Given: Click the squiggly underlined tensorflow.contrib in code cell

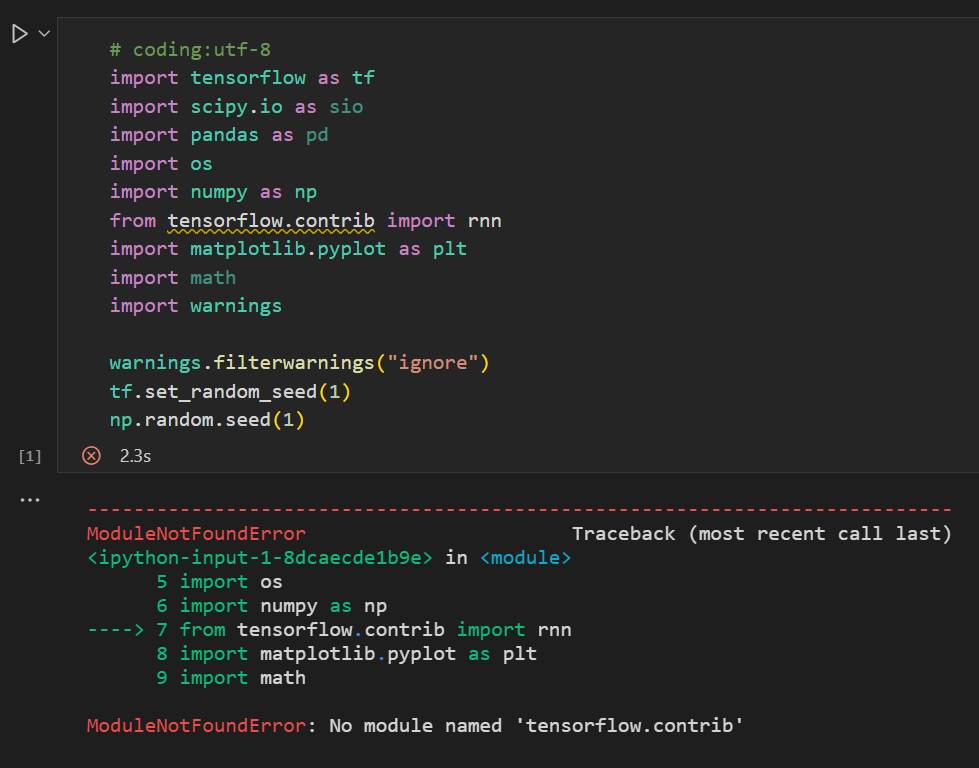Looking at the screenshot, I should tap(271, 220).
